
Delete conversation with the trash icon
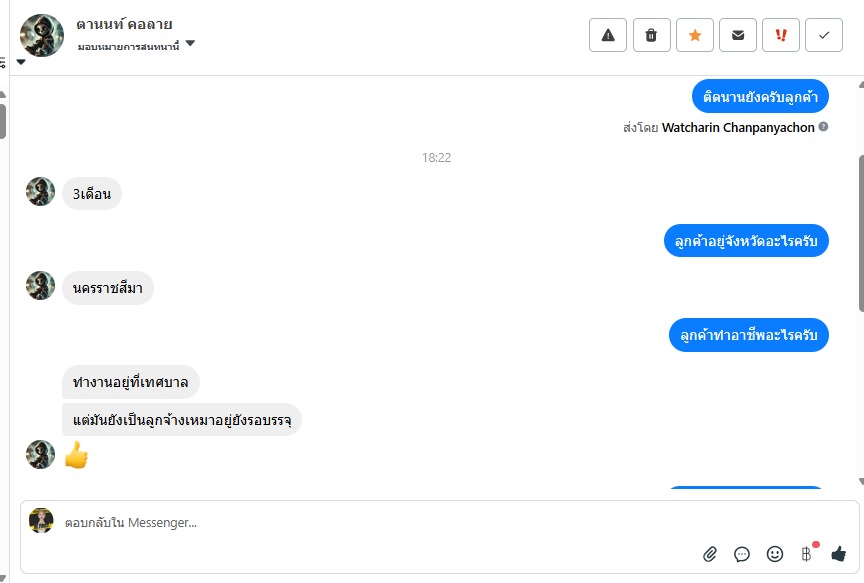tap(651, 35)
